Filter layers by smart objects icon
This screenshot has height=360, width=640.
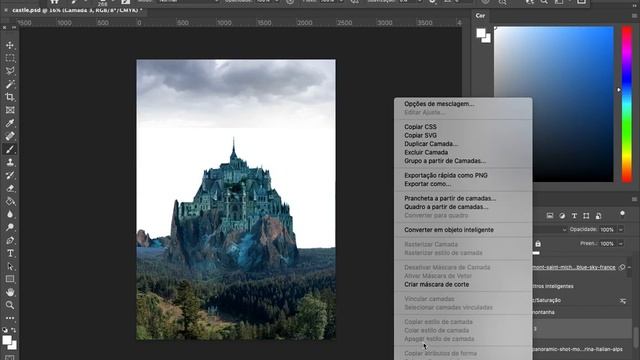tap(598, 216)
